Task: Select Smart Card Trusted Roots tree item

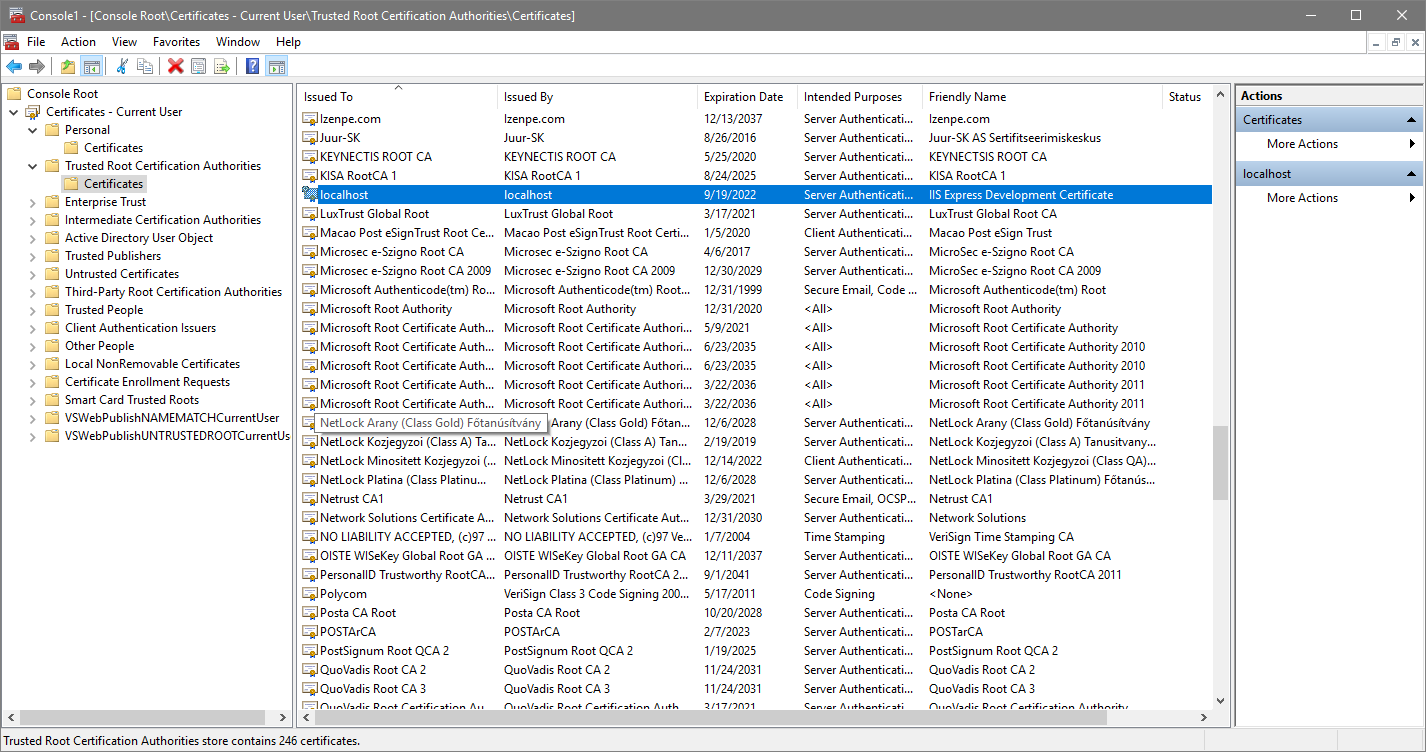Action: 132,400
